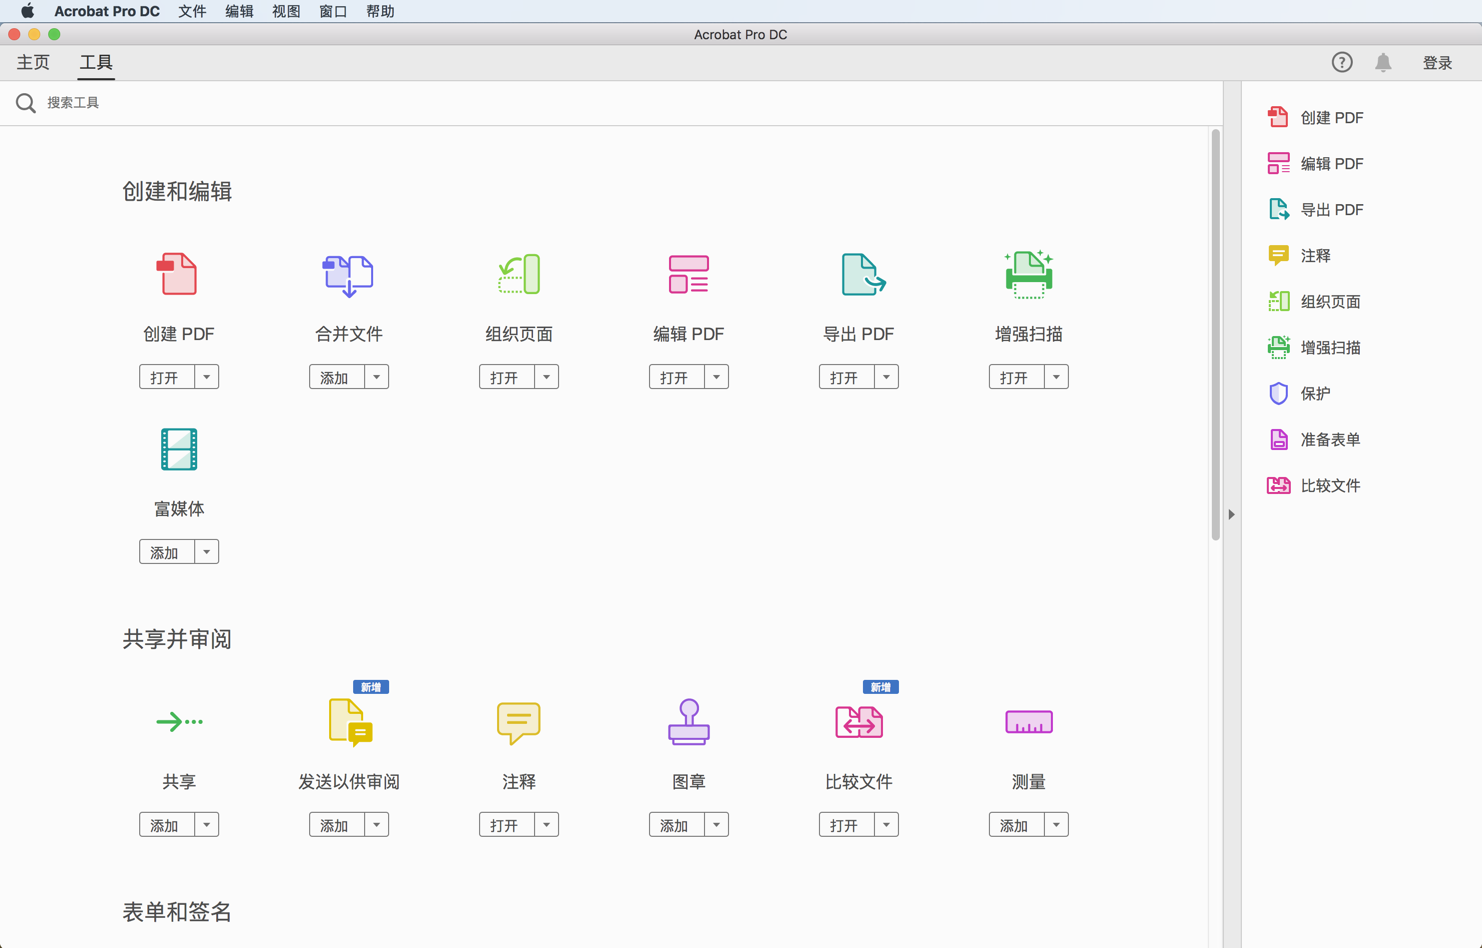Click the 创建 PDF tool icon
1482x948 pixels.
[x=178, y=274]
